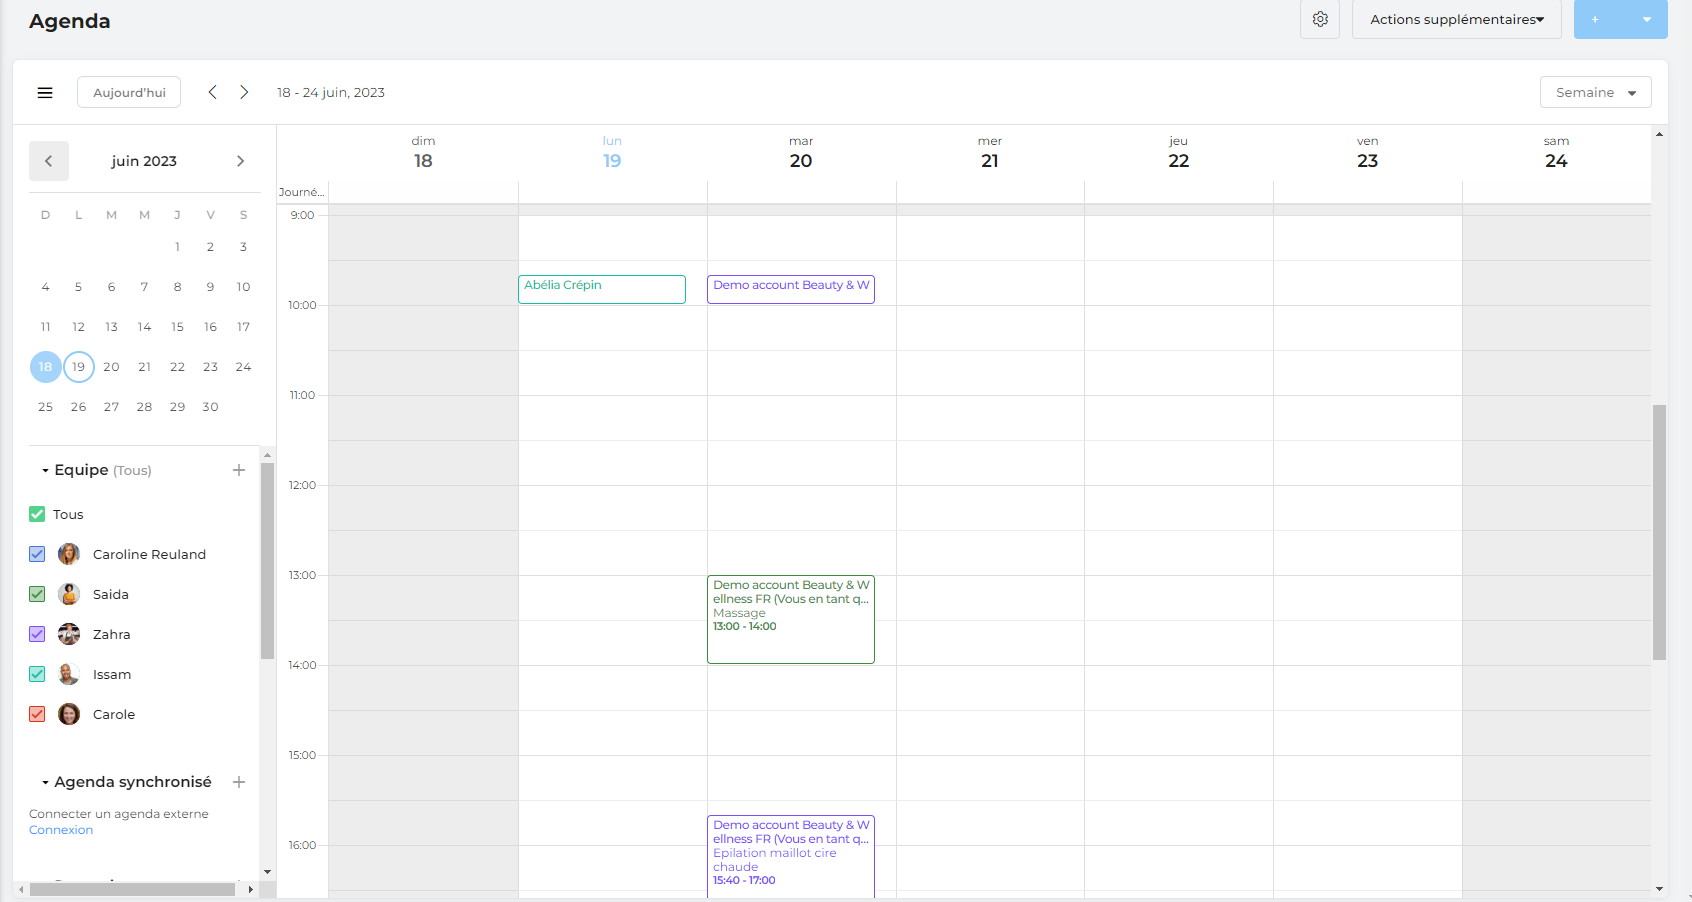Toggle Saida's calendar checkbox
The width and height of the screenshot is (1692, 902).
(x=37, y=594)
